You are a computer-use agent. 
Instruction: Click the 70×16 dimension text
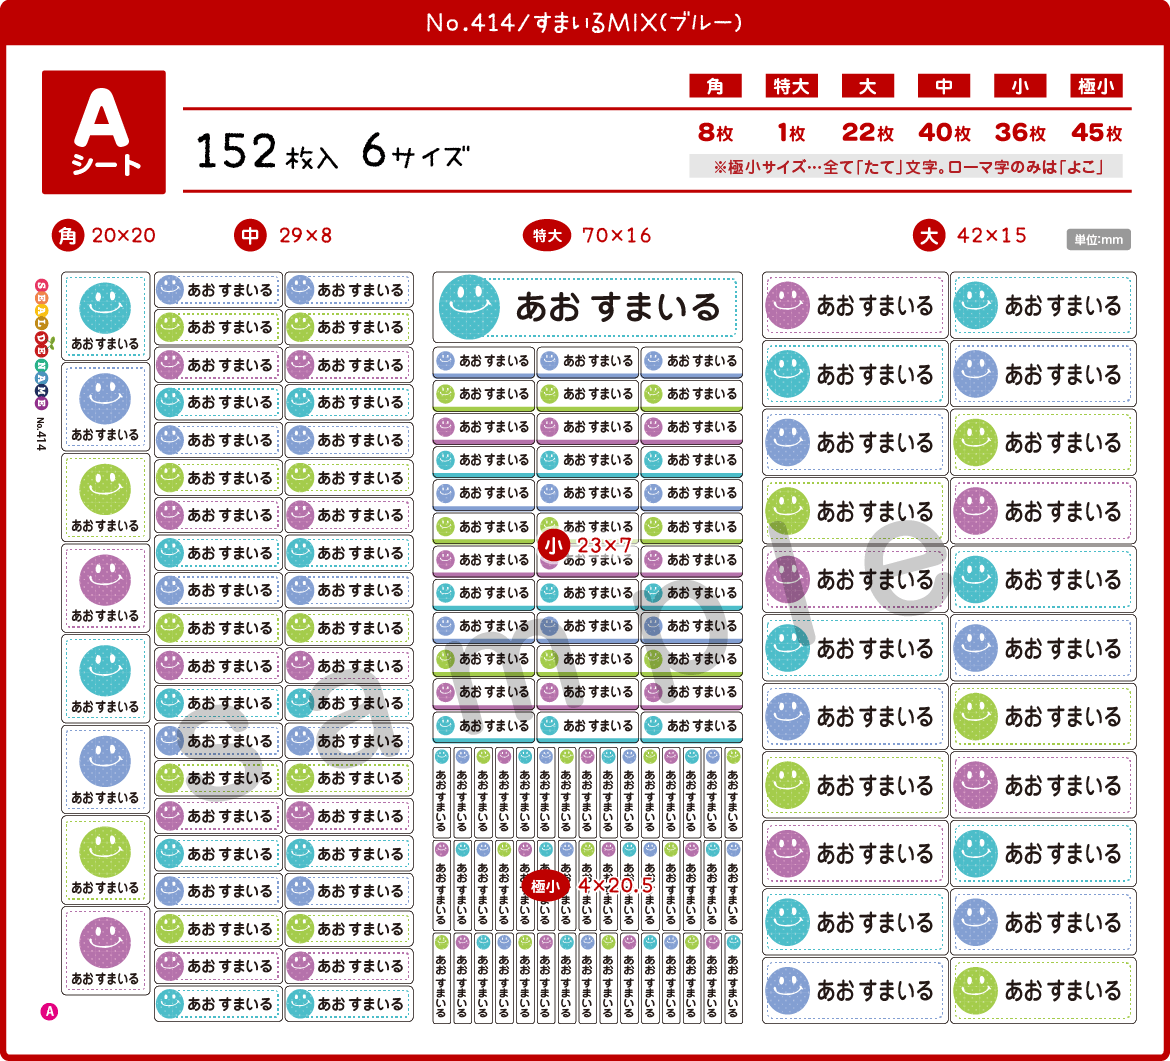click(x=616, y=236)
